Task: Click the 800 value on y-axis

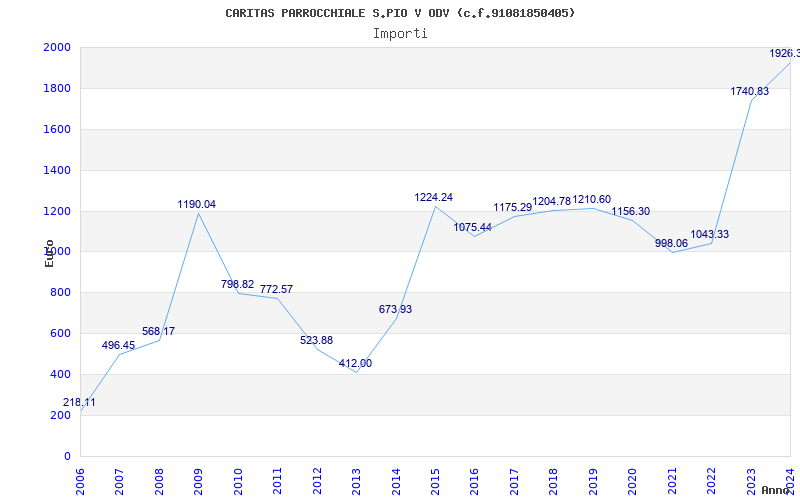Action: point(60,292)
